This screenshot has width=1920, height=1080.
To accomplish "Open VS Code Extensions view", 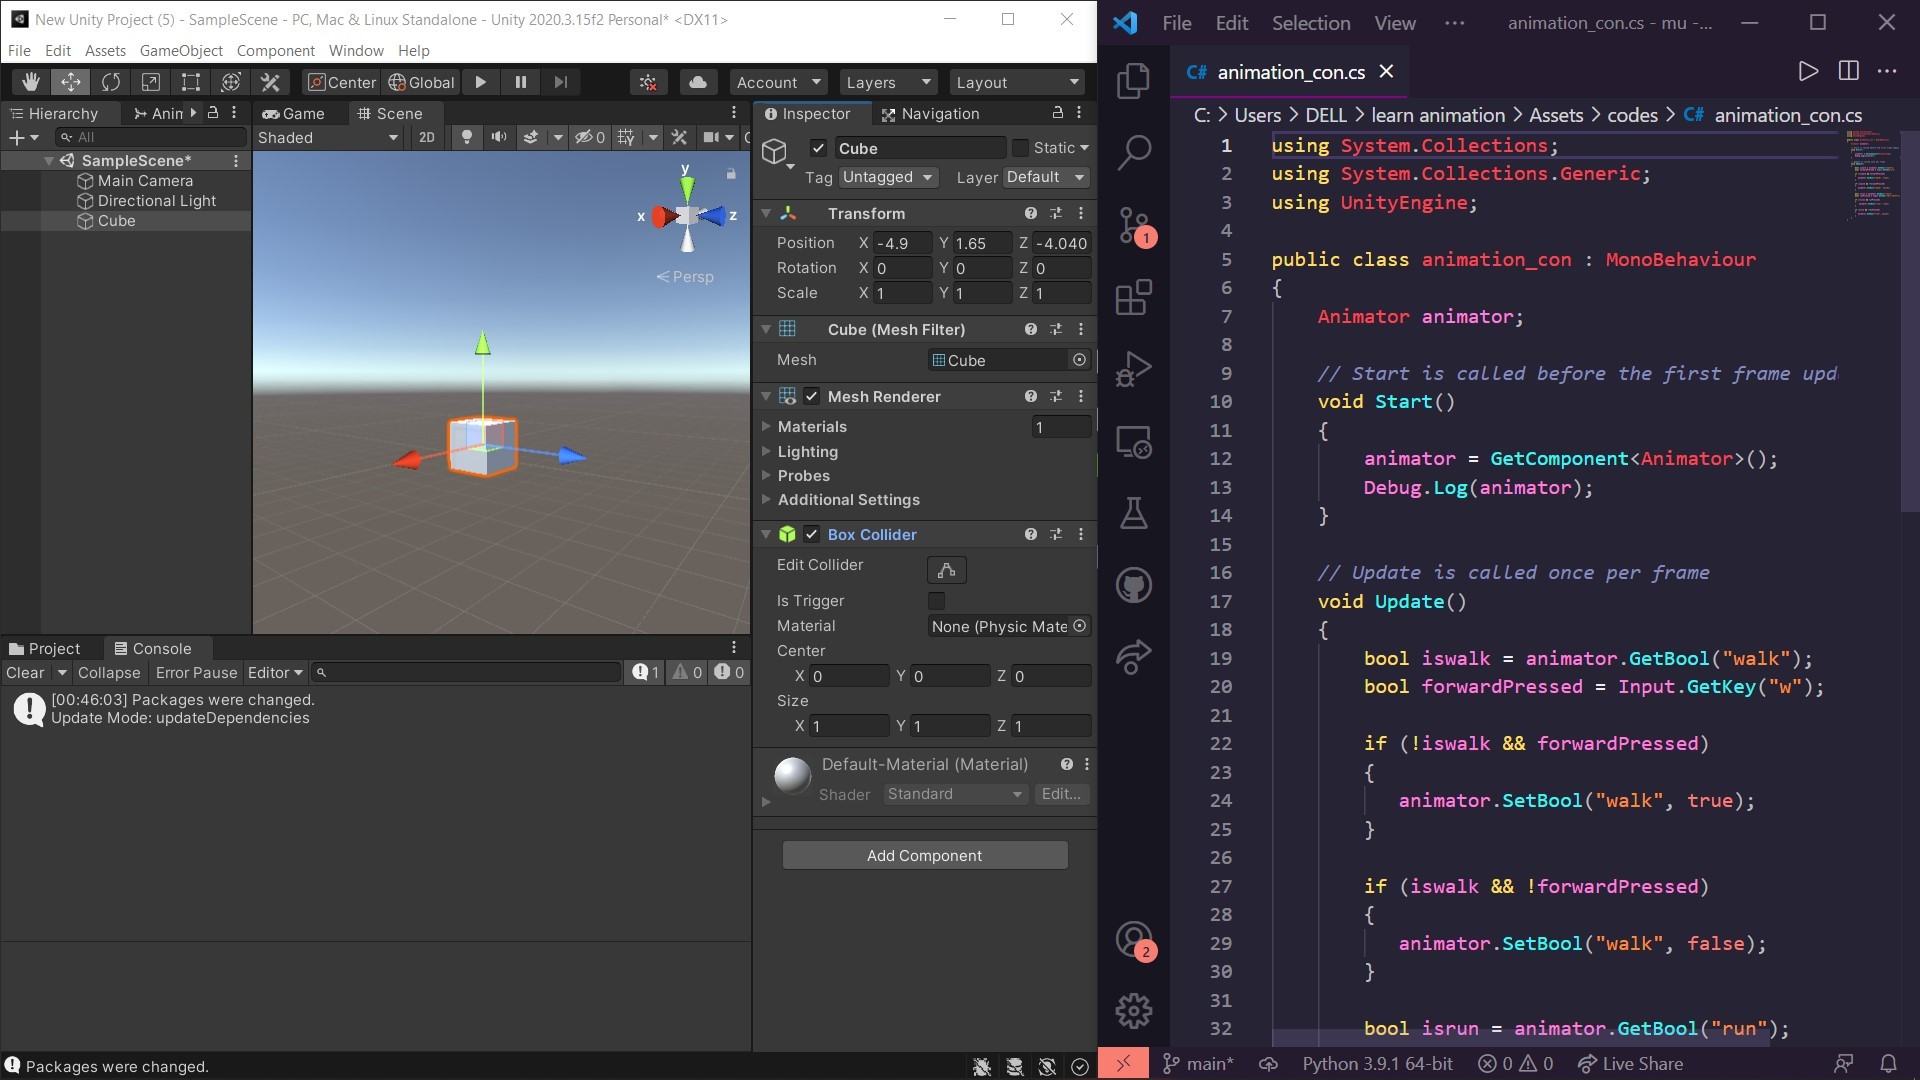I will click(1133, 297).
